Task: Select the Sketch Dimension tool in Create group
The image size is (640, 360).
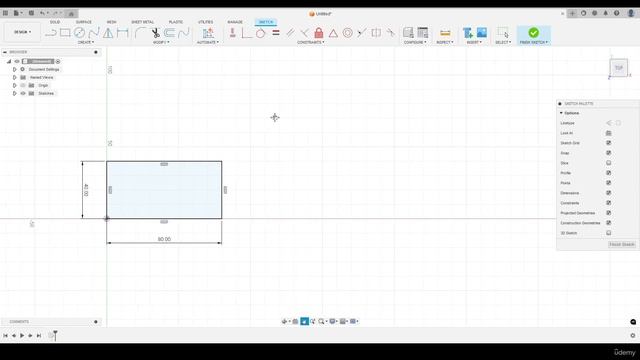Action: click(122, 33)
